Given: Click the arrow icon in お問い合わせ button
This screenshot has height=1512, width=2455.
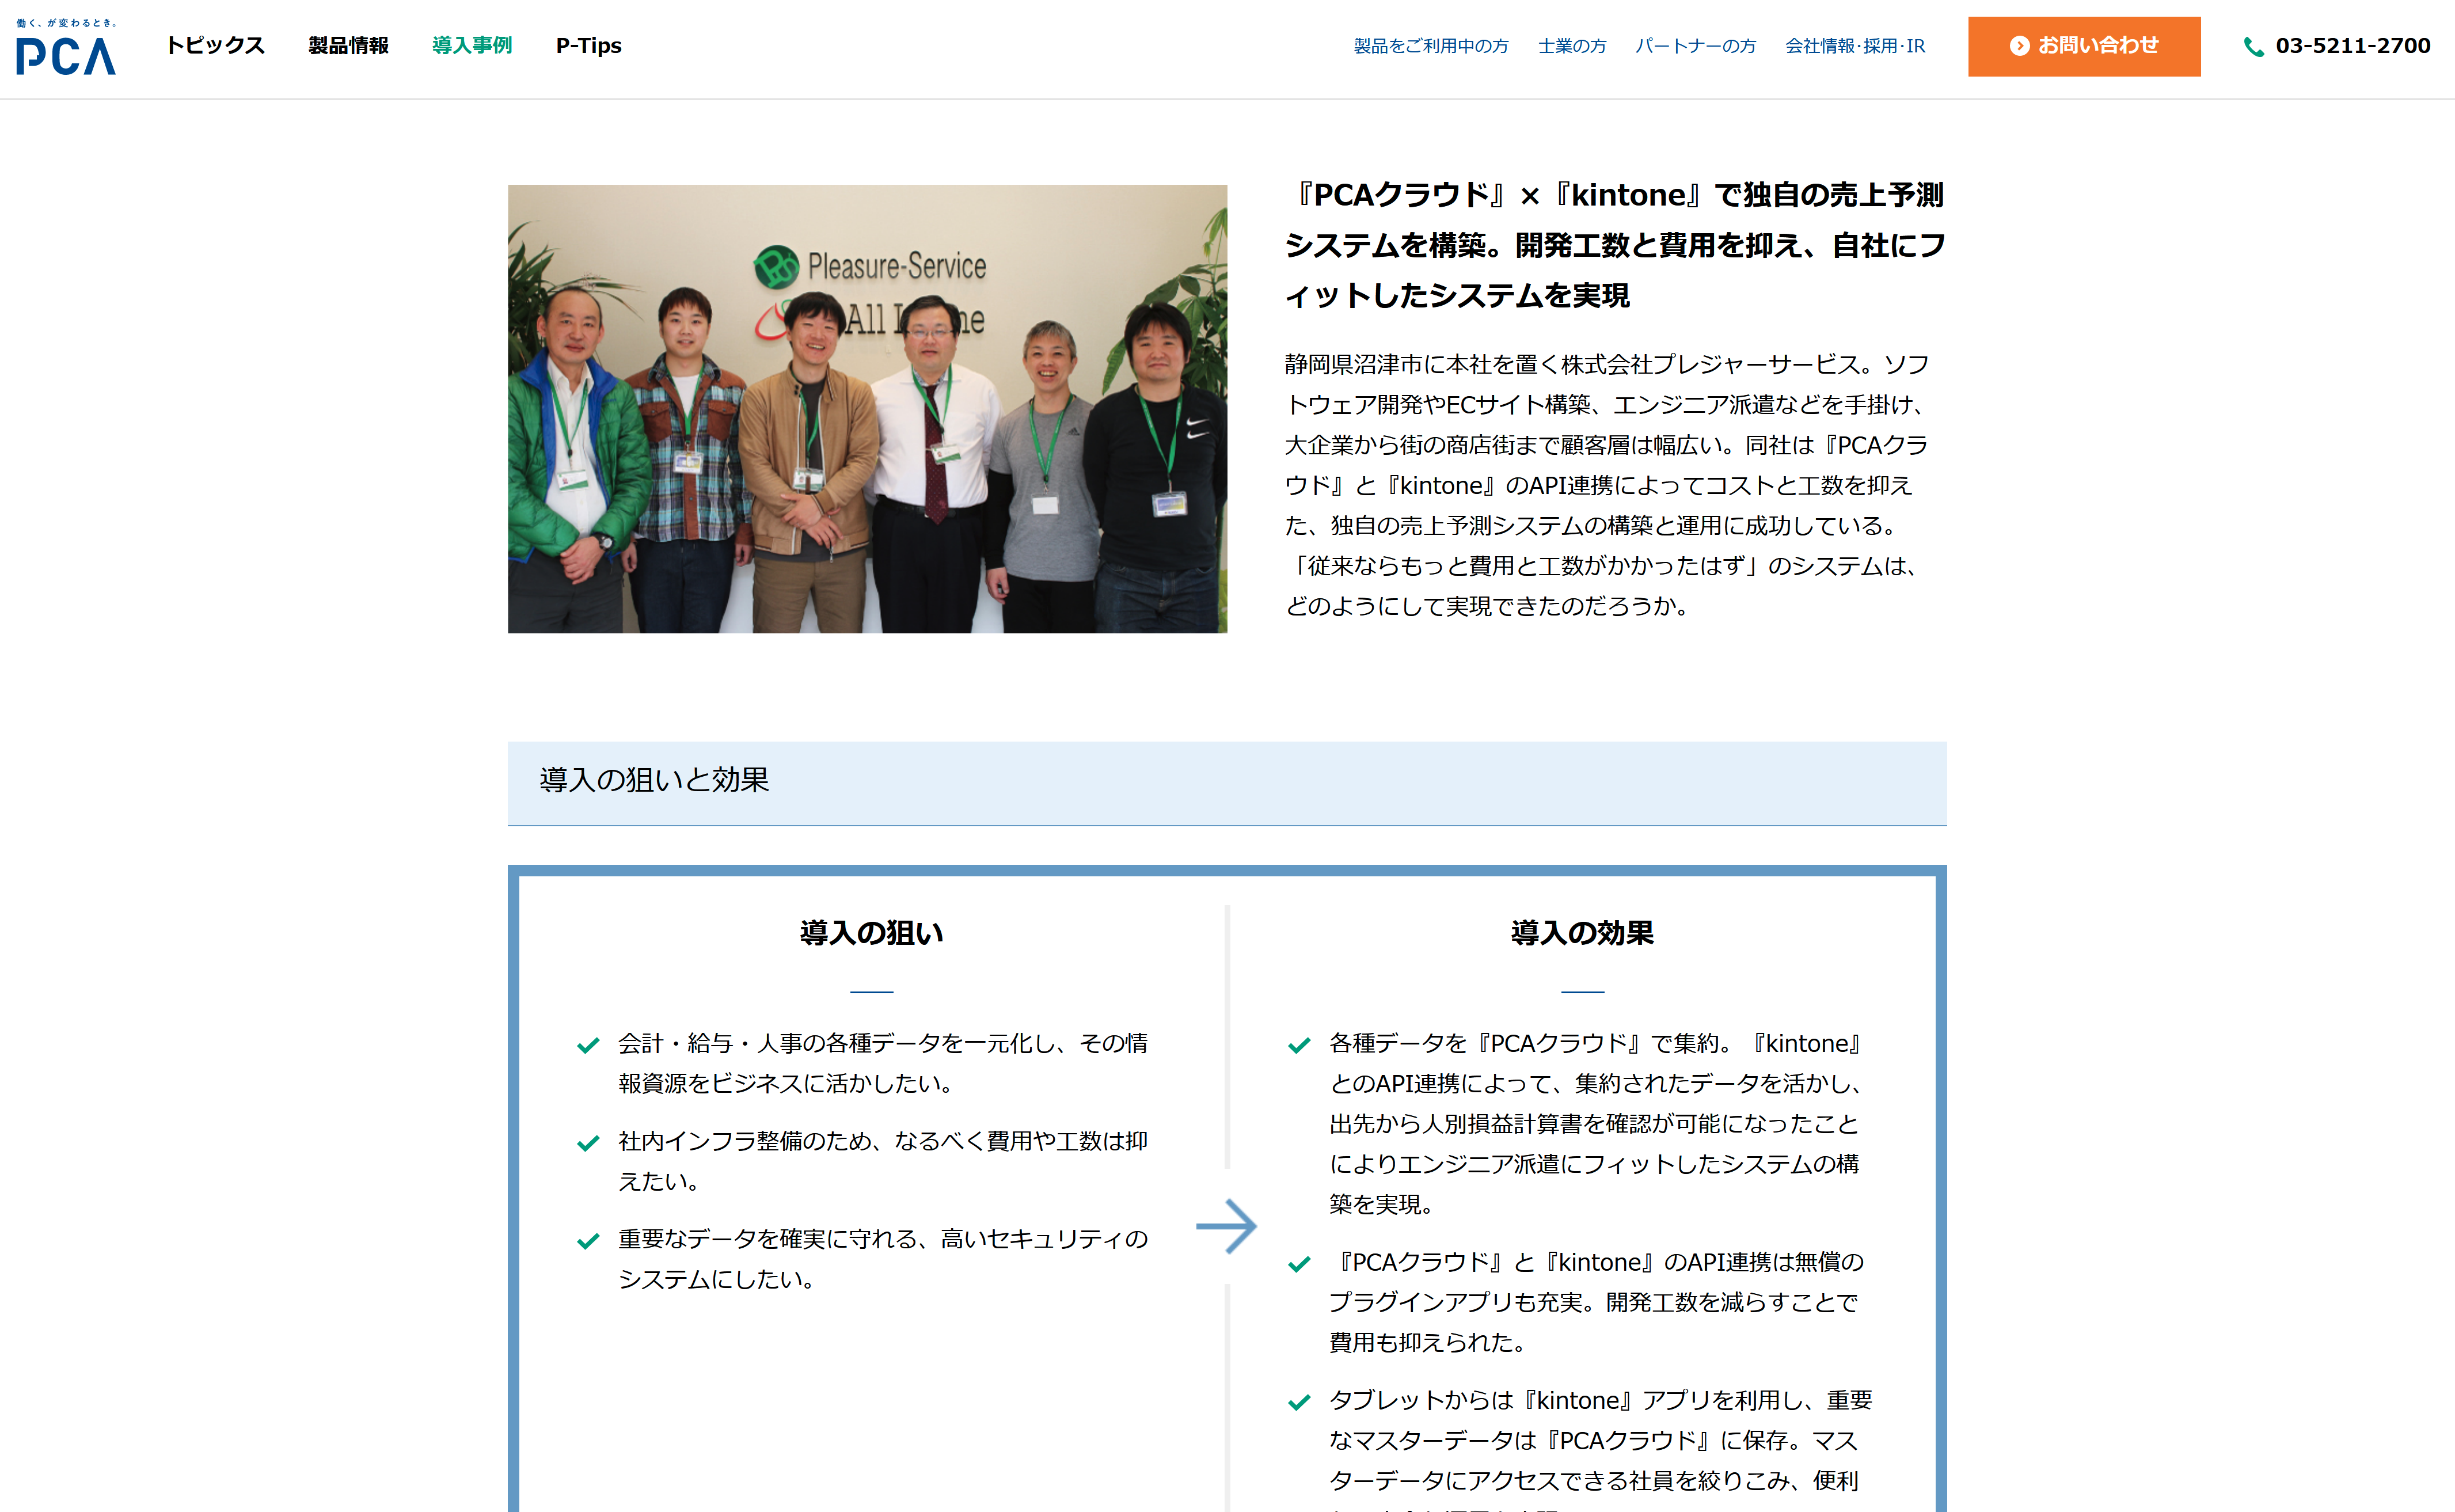Looking at the screenshot, I should [2019, 46].
